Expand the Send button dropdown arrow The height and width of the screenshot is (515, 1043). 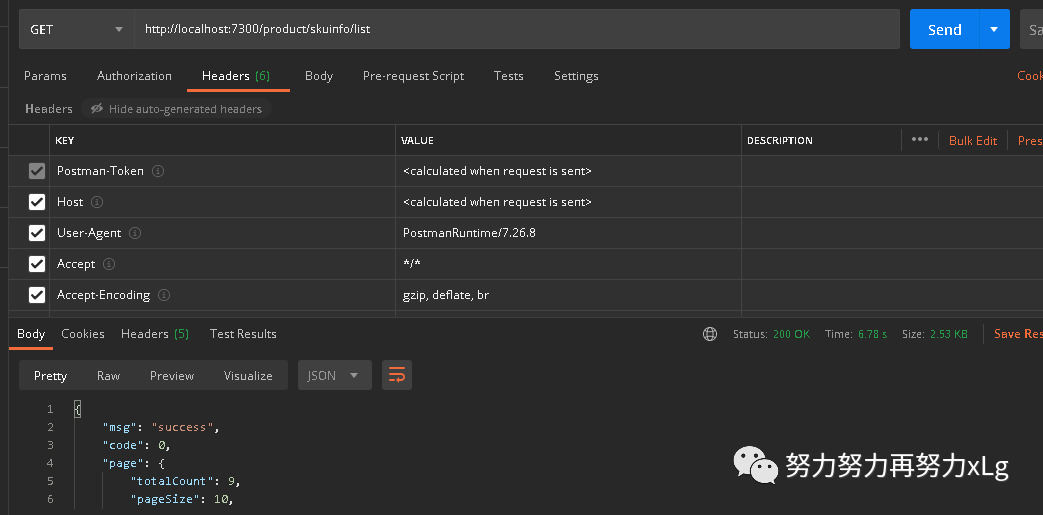pyautogui.click(x=994, y=29)
